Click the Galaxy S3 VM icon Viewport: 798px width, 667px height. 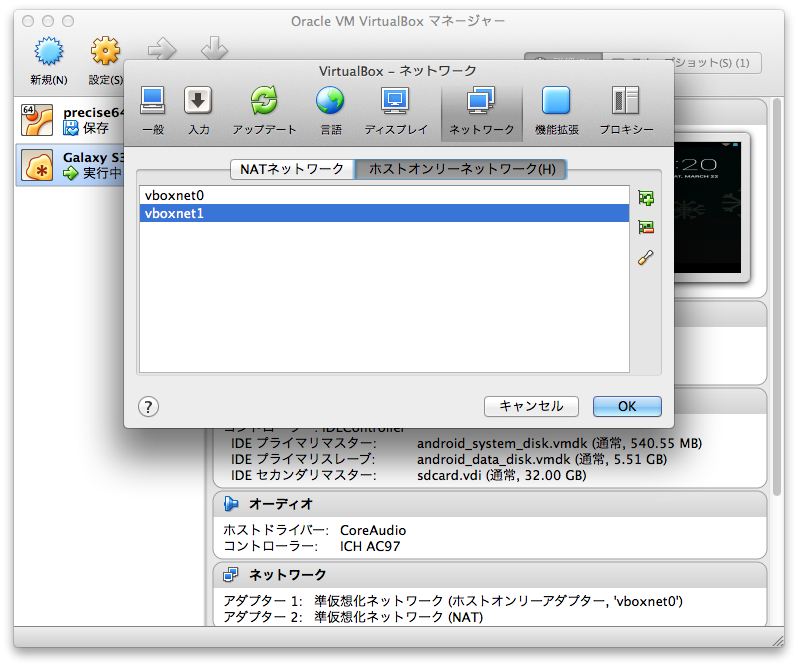tap(37, 165)
